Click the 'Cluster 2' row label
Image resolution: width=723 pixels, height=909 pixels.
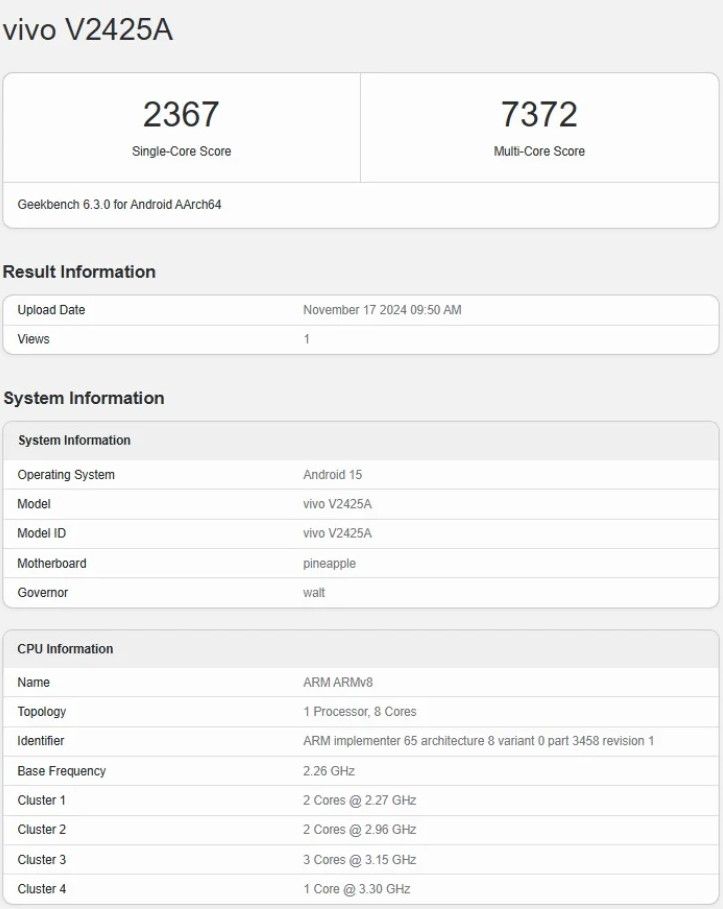(42, 830)
